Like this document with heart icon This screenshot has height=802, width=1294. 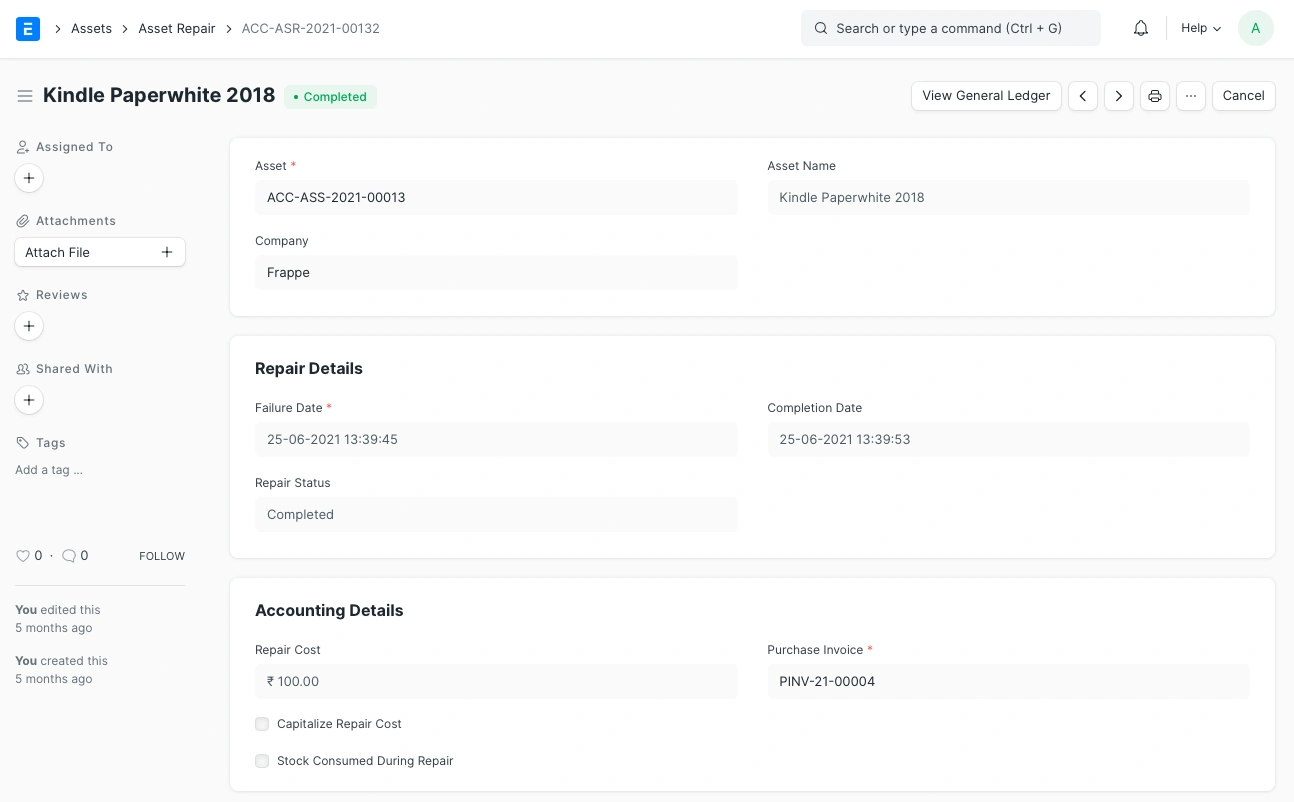pyautogui.click(x=23, y=556)
